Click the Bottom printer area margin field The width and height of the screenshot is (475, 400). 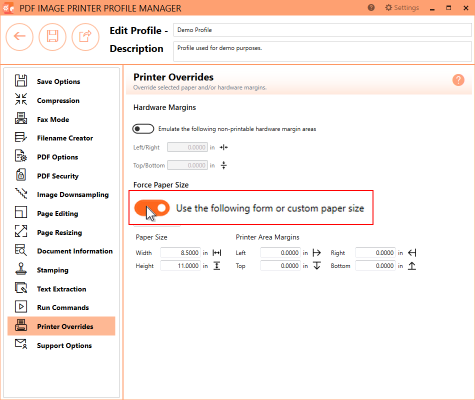pyautogui.click(x=375, y=266)
